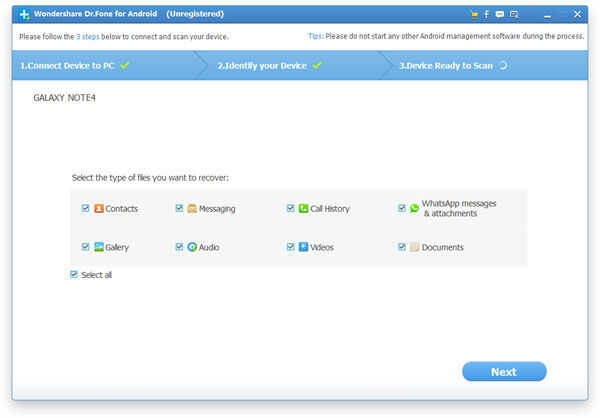This screenshot has height=418, width=600.
Task: Click the Next button
Action: point(504,372)
